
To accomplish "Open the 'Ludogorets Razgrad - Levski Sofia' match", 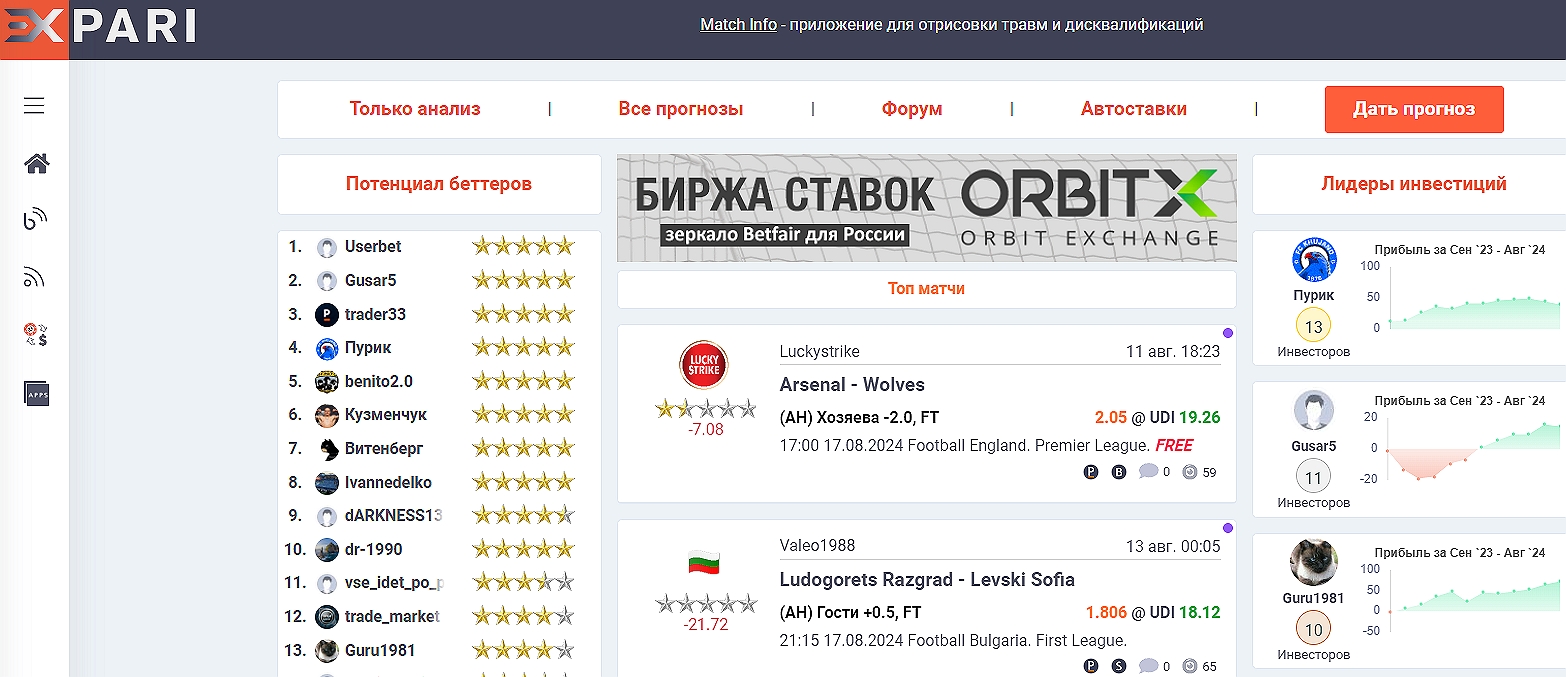I will tap(927, 580).
